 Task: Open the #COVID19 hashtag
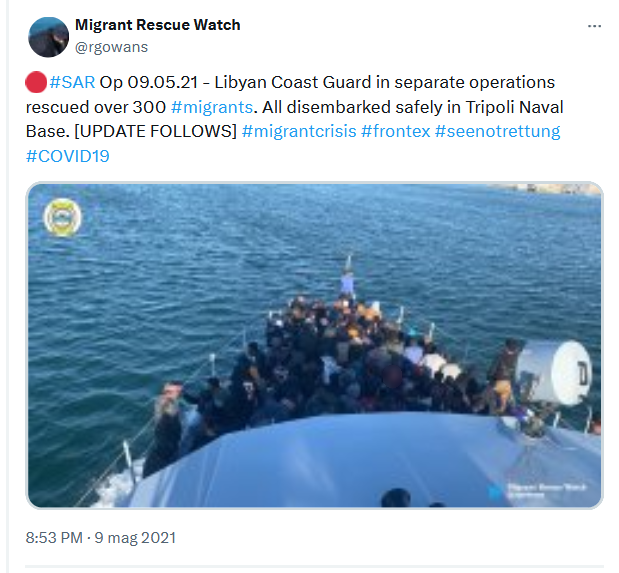tap(68, 156)
